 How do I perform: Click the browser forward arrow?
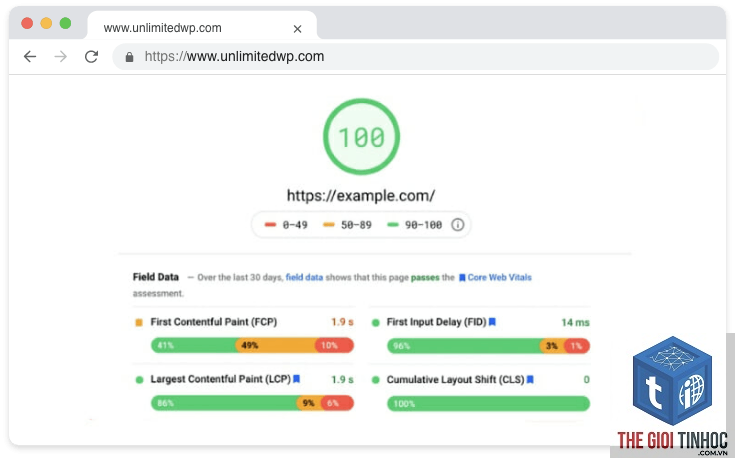click(60, 57)
